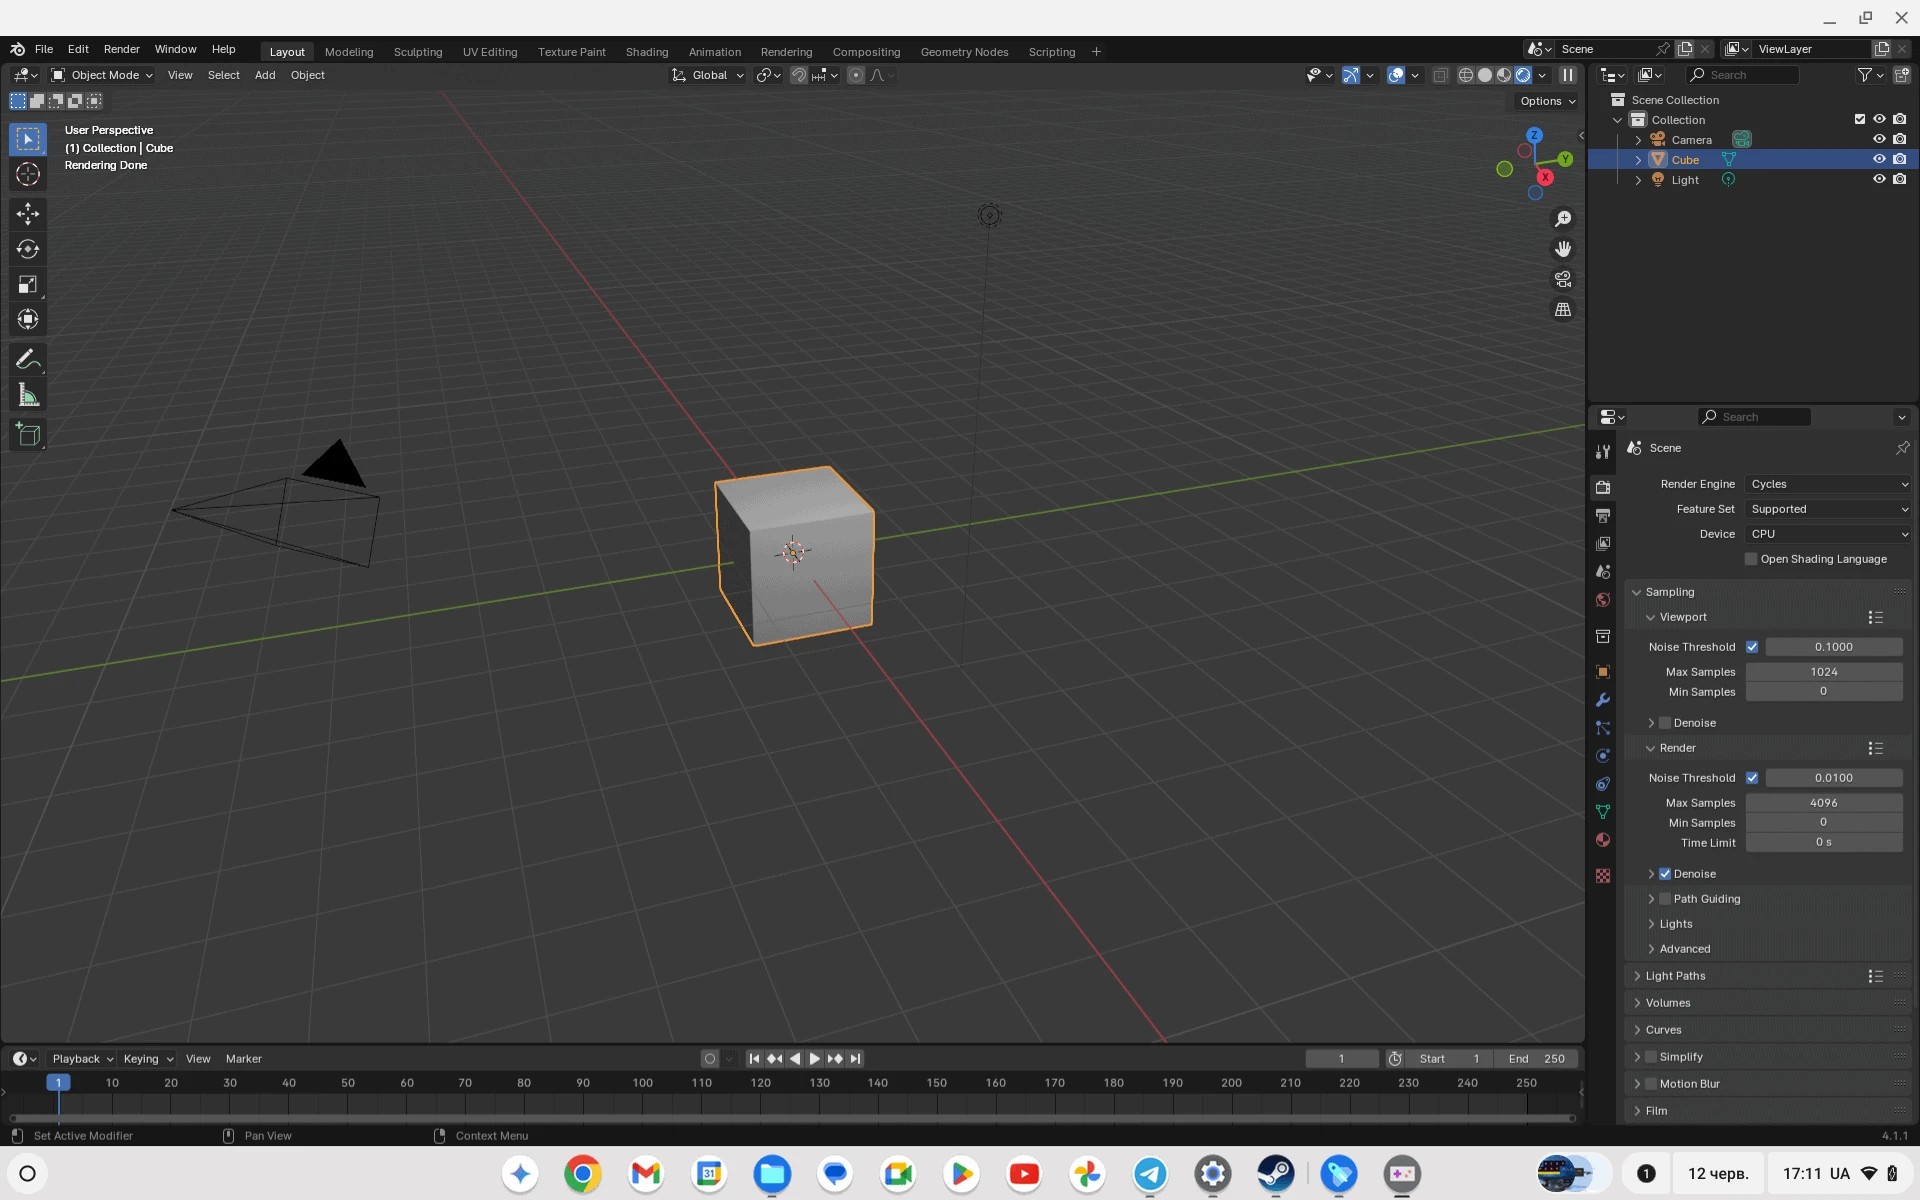Screen dimensions: 1920x1200
Task: Select the Rotate tool
Action: pos(28,249)
